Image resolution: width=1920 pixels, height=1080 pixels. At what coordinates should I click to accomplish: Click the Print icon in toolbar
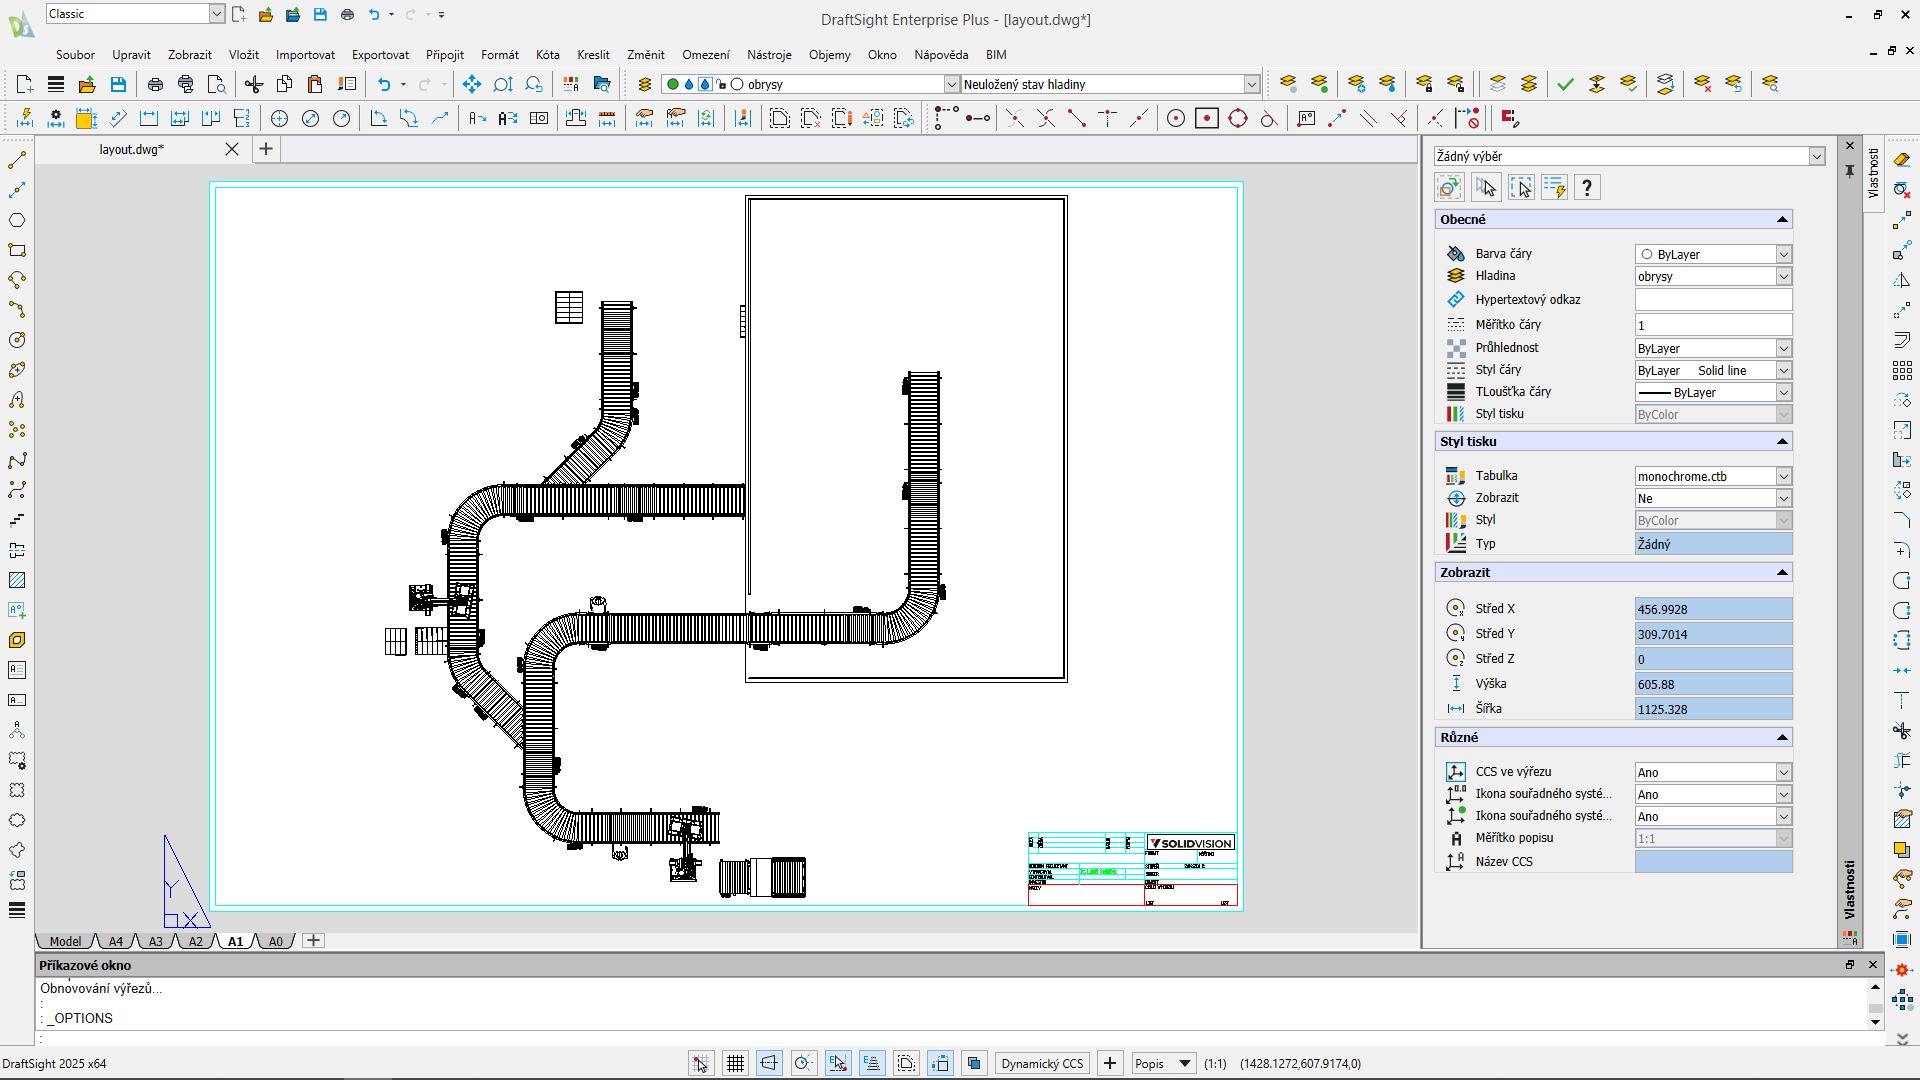pos(155,85)
